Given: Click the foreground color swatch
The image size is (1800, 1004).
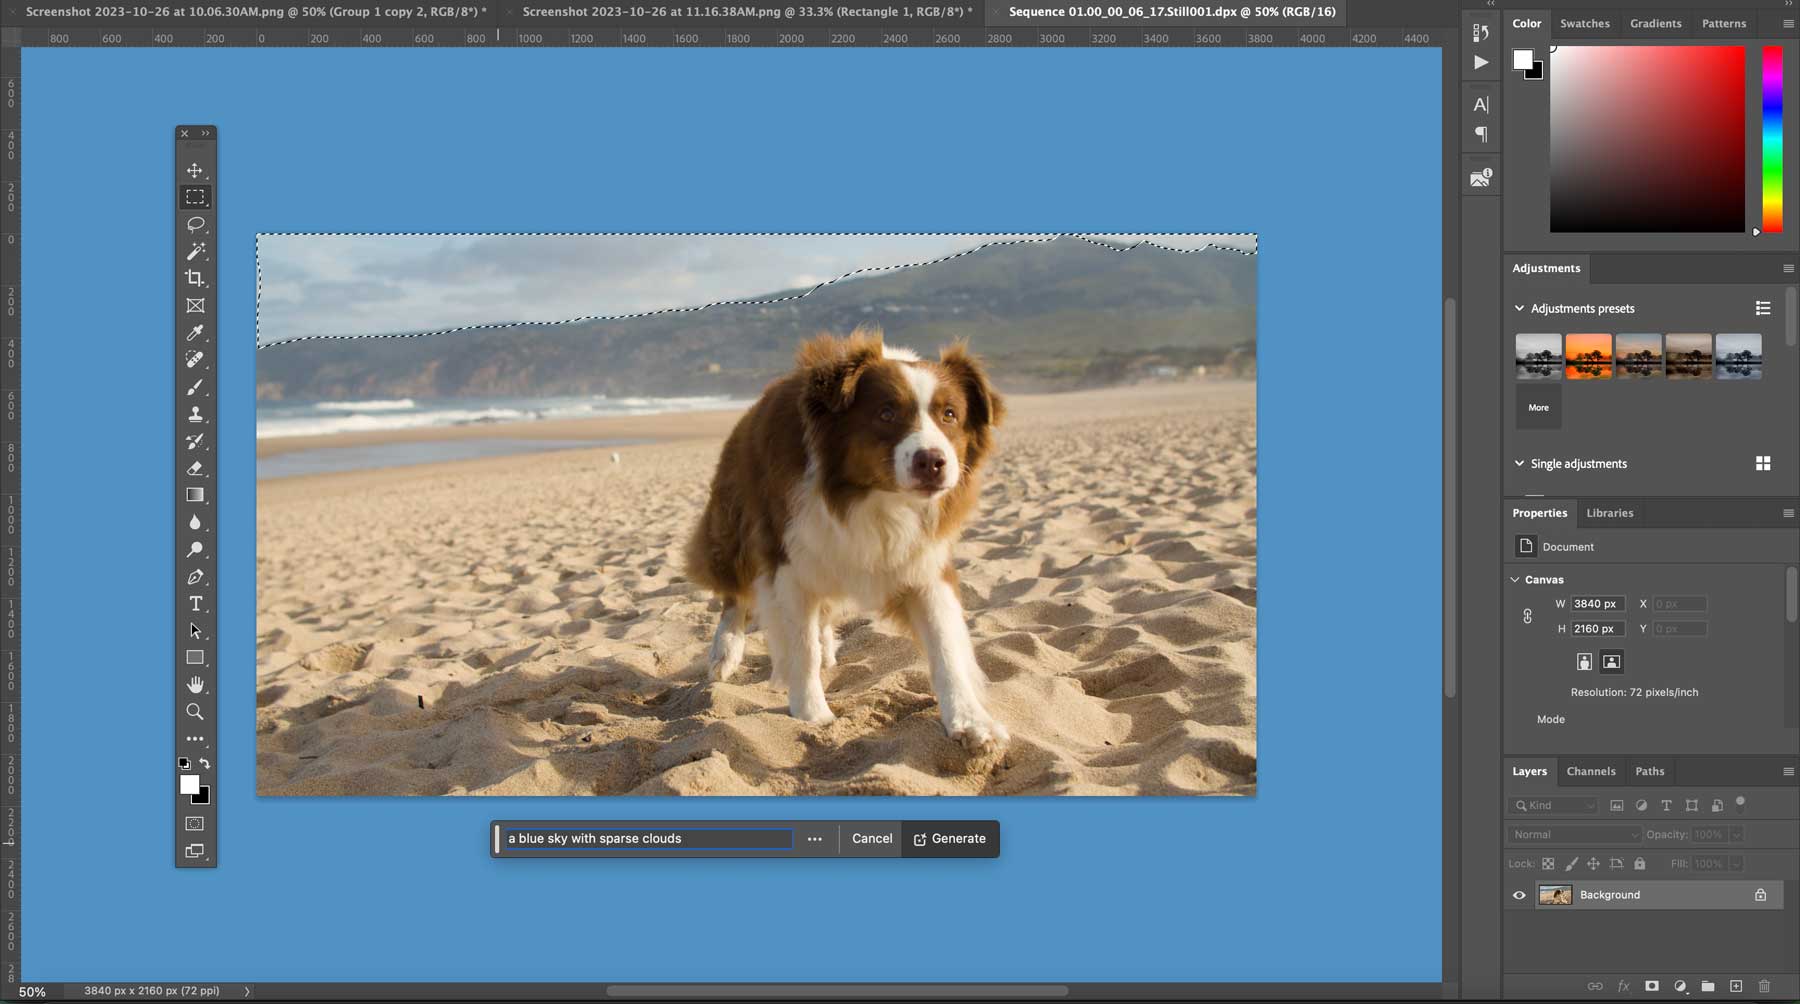Looking at the screenshot, I should click(x=191, y=785).
